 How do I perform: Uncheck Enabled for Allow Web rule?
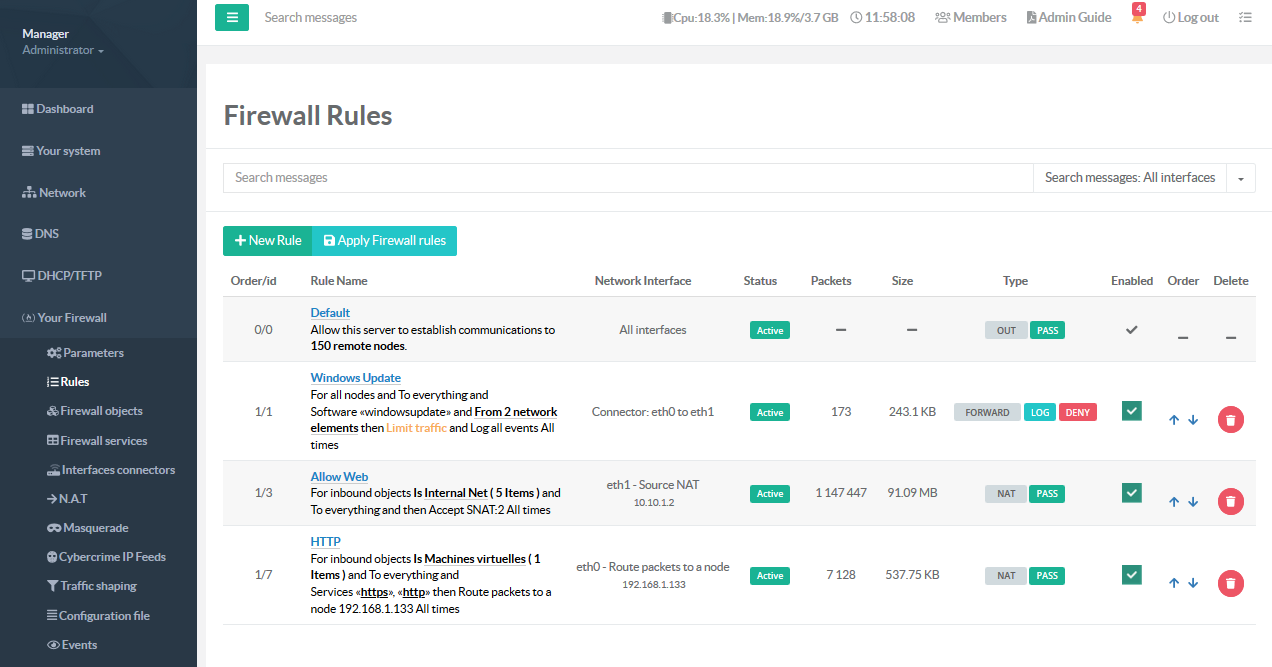1131,493
